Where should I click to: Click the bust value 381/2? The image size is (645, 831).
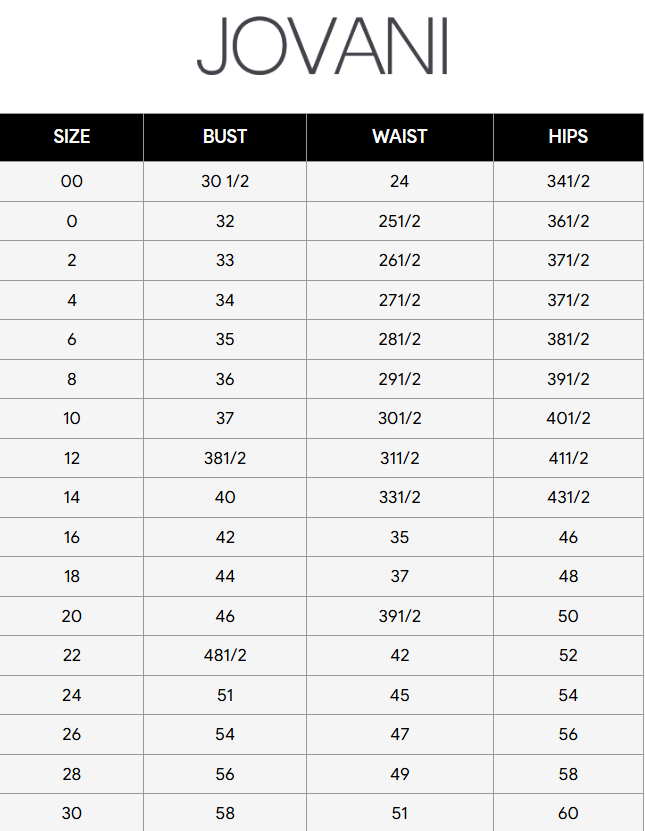[x=225, y=458]
